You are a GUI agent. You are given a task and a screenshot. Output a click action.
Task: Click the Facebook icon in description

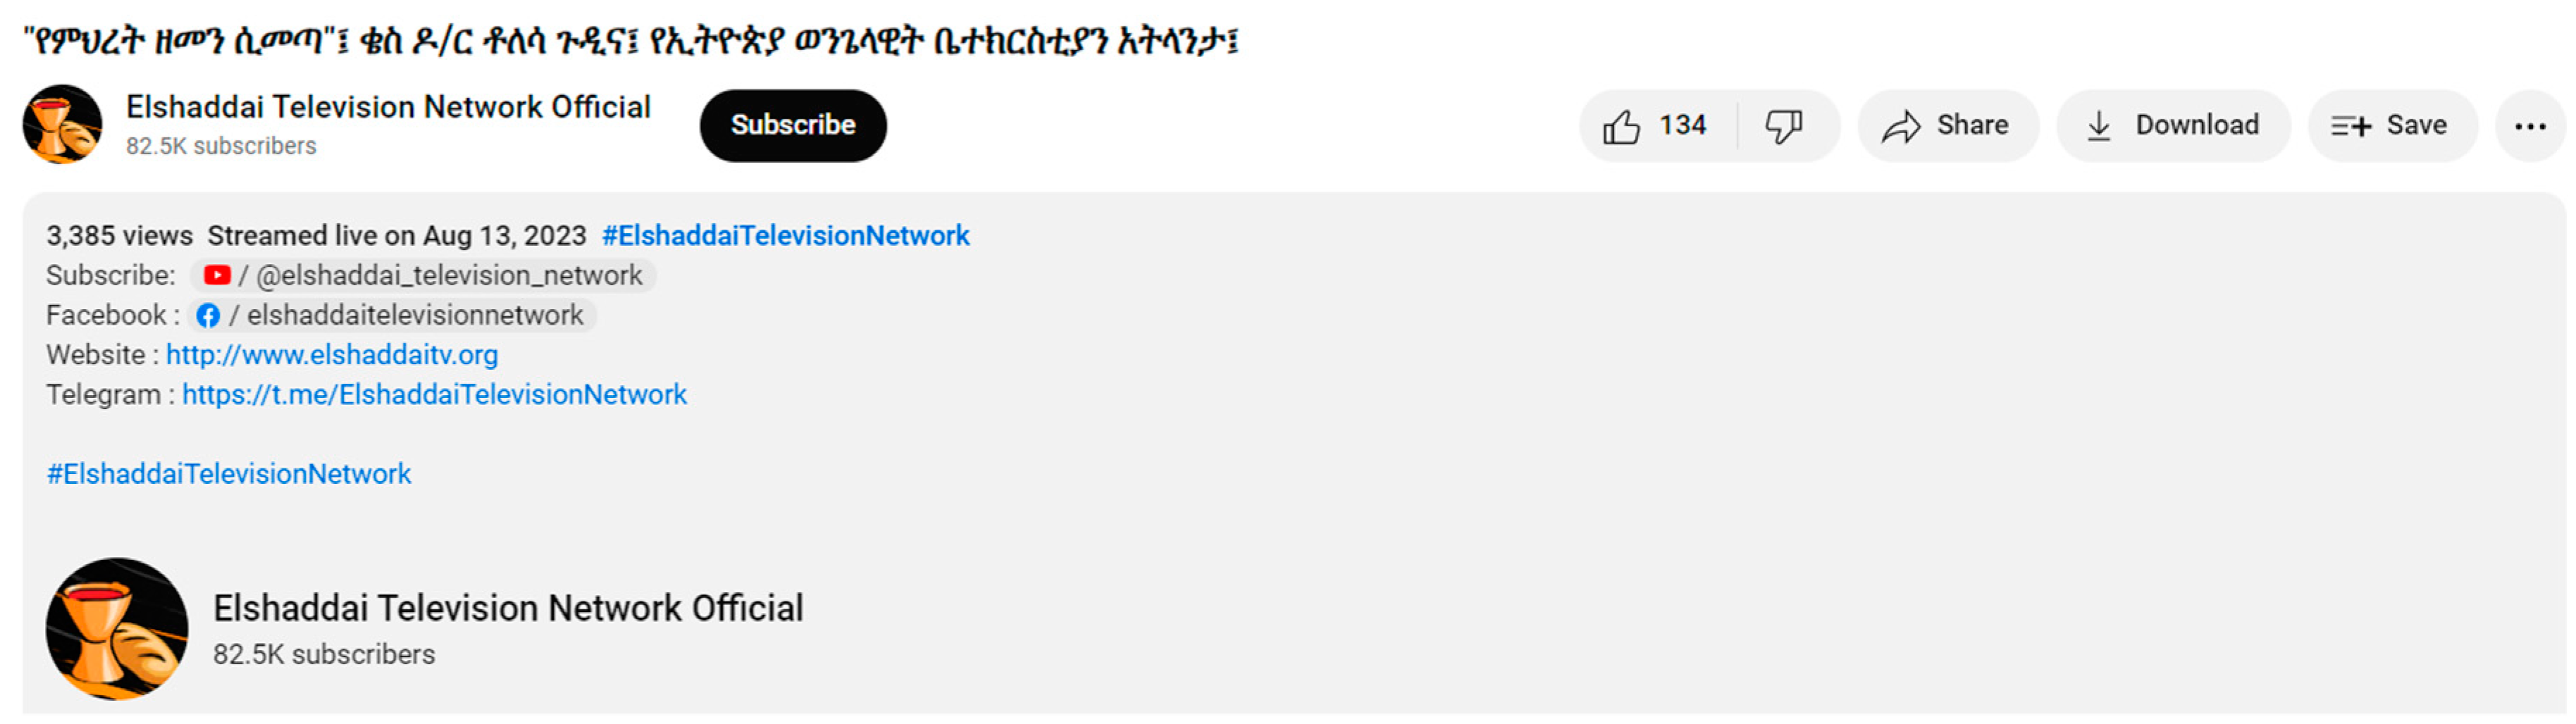(x=208, y=316)
